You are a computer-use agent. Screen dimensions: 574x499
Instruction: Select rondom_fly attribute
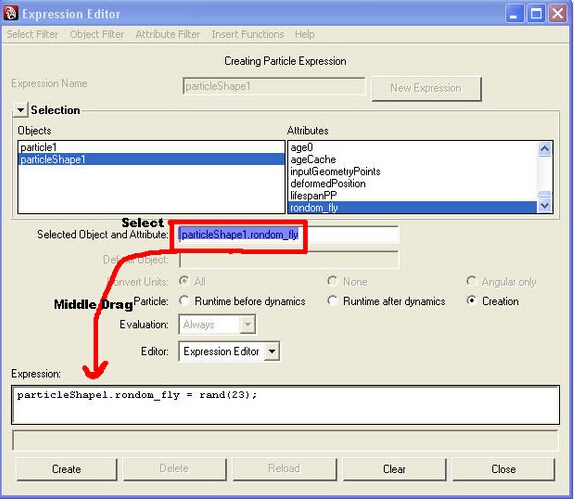pos(413,208)
